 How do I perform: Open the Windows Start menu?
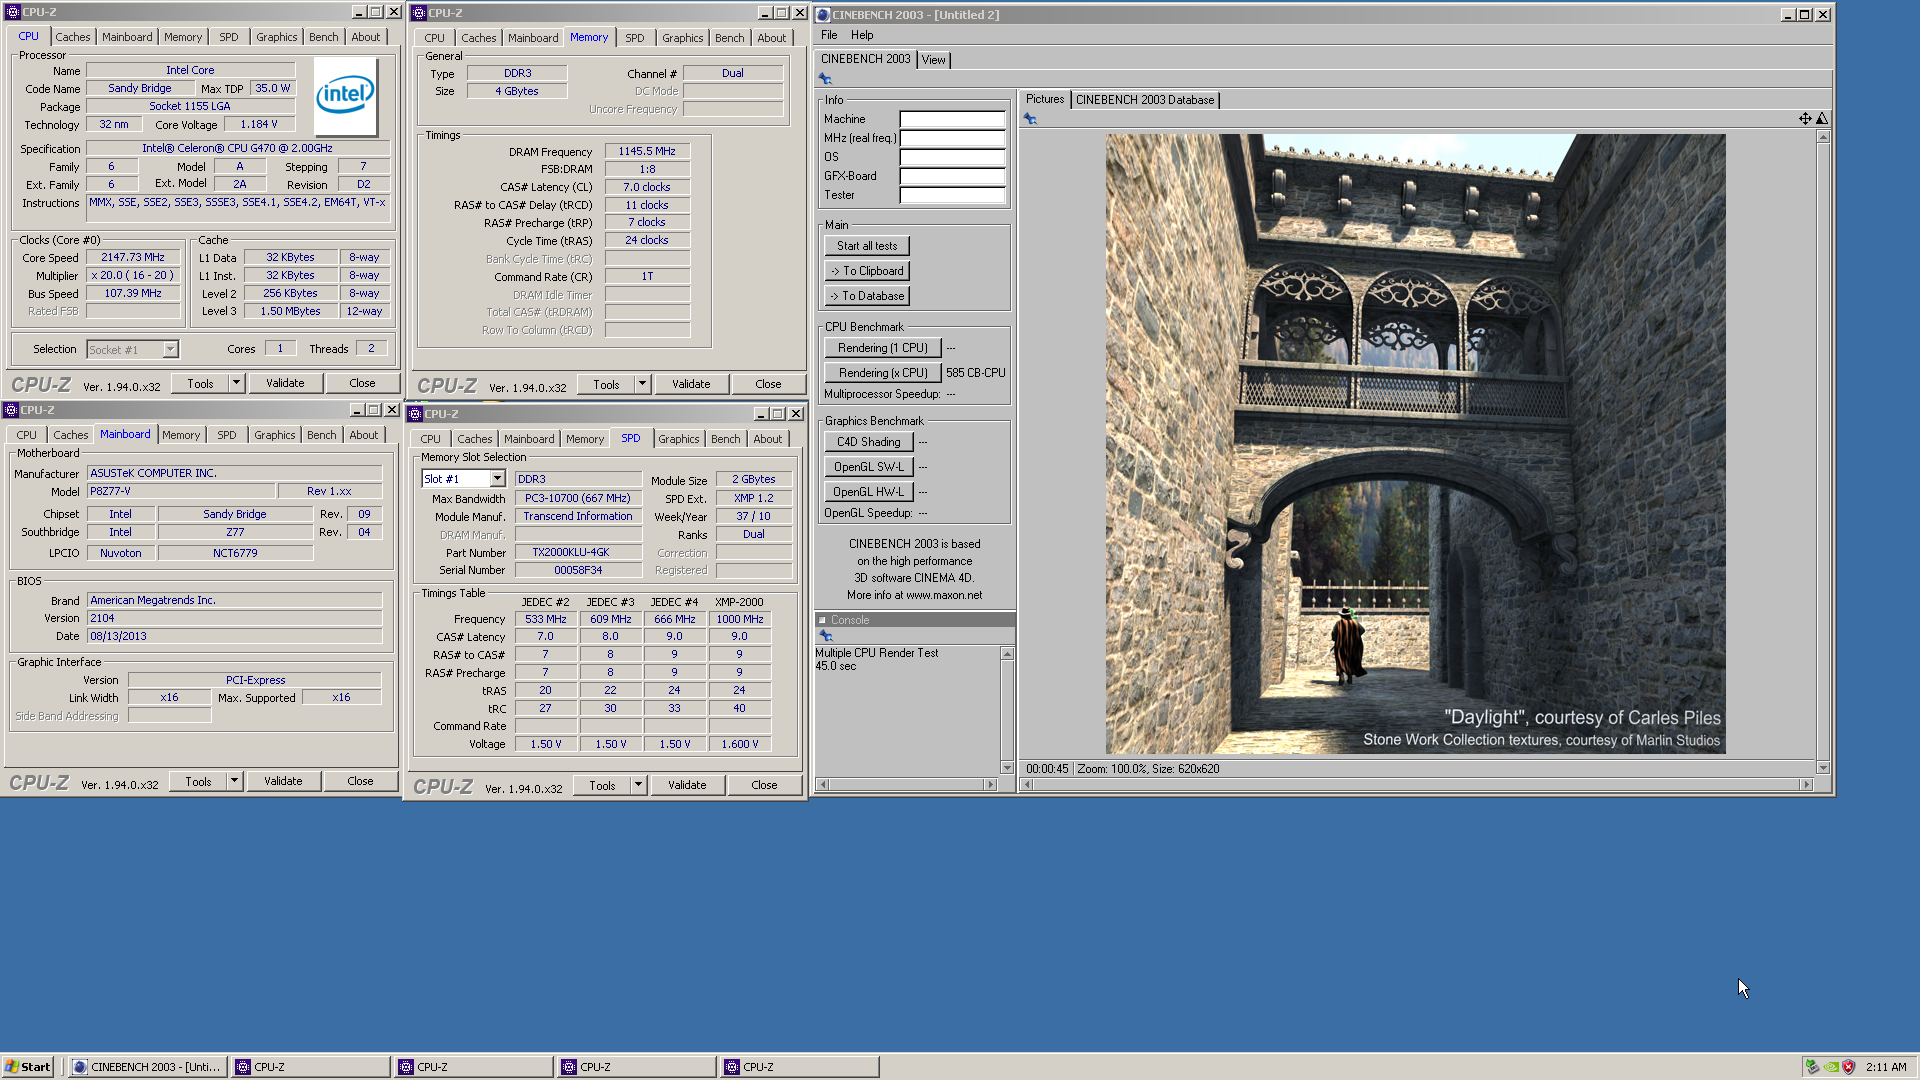click(28, 1067)
